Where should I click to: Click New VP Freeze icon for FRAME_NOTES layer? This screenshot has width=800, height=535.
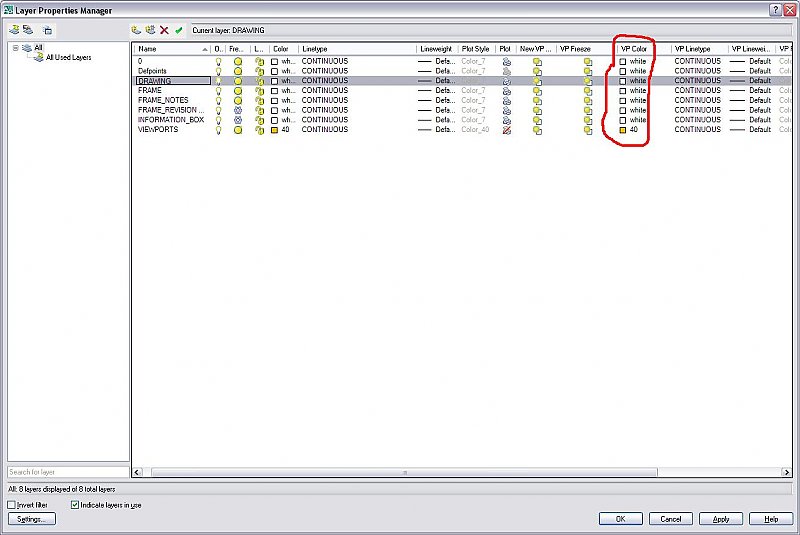click(537, 100)
